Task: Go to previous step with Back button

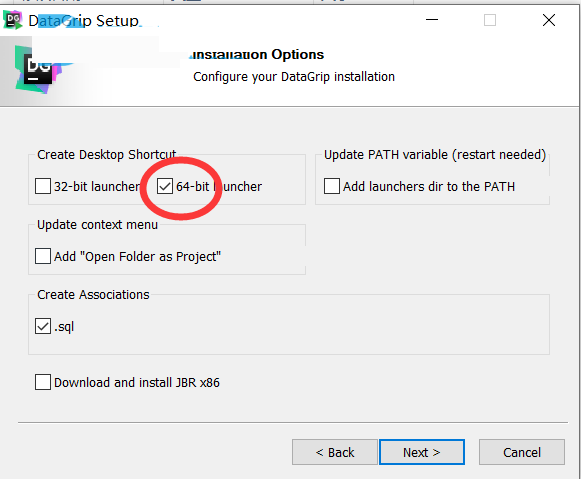Action: tap(335, 452)
